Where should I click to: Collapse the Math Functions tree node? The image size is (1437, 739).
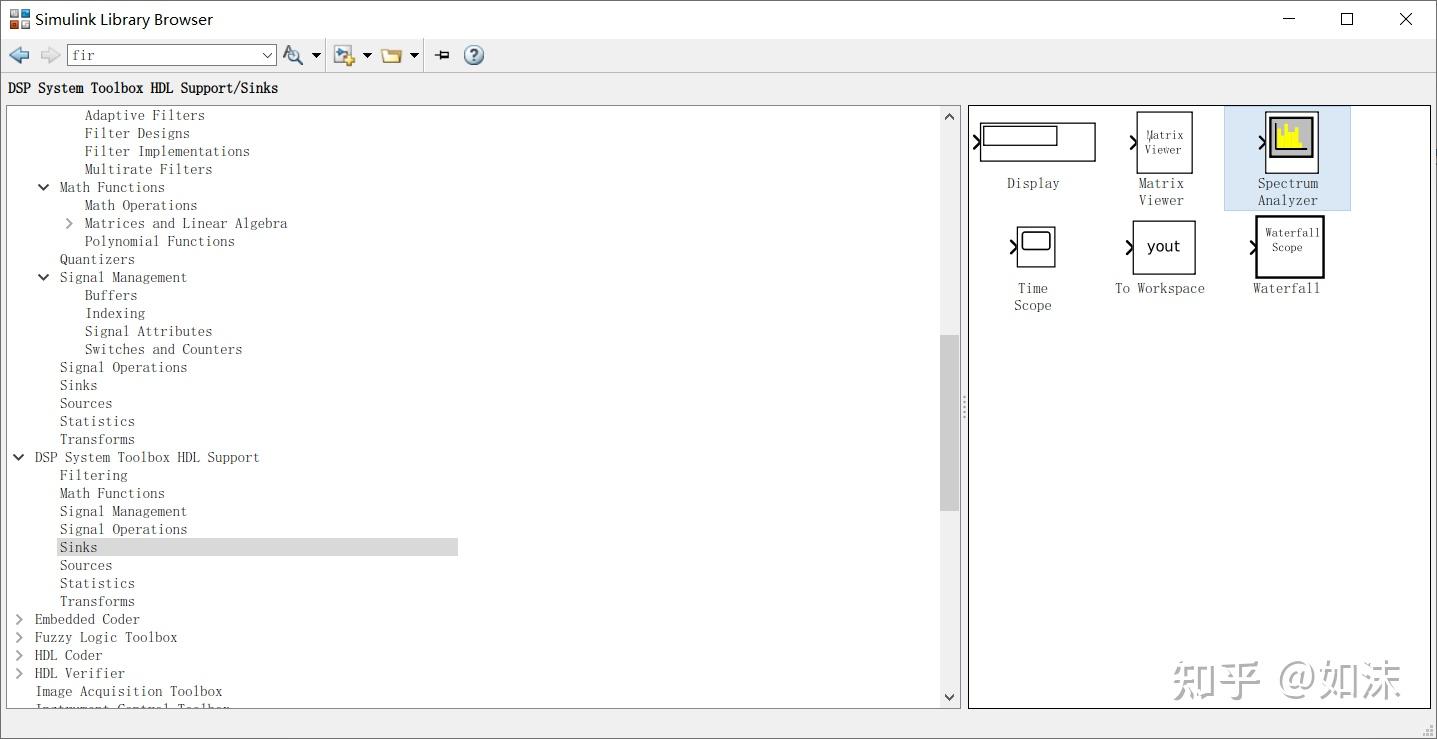[x=42, y=187]
